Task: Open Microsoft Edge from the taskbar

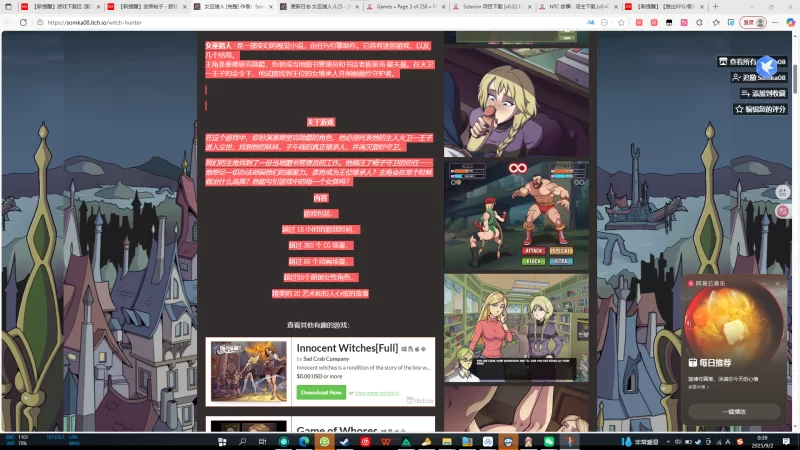Action: coord(304,442)
